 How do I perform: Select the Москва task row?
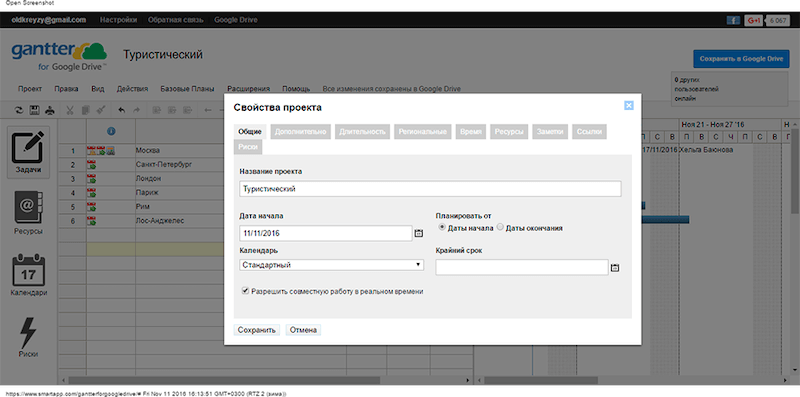point(148,151)
